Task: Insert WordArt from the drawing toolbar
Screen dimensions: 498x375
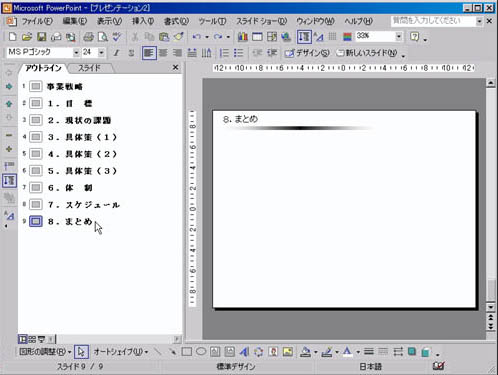Action: (x=244, y=352)
